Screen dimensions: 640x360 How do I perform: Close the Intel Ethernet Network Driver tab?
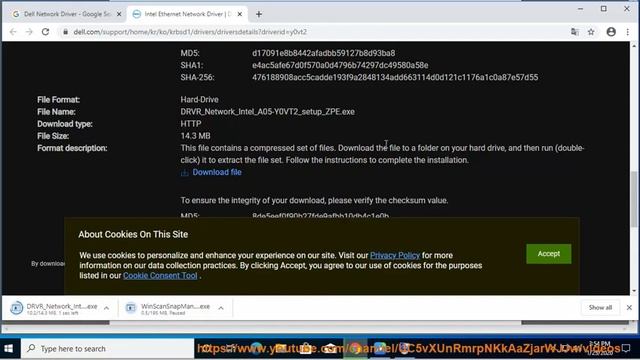(x=240, y=14)
